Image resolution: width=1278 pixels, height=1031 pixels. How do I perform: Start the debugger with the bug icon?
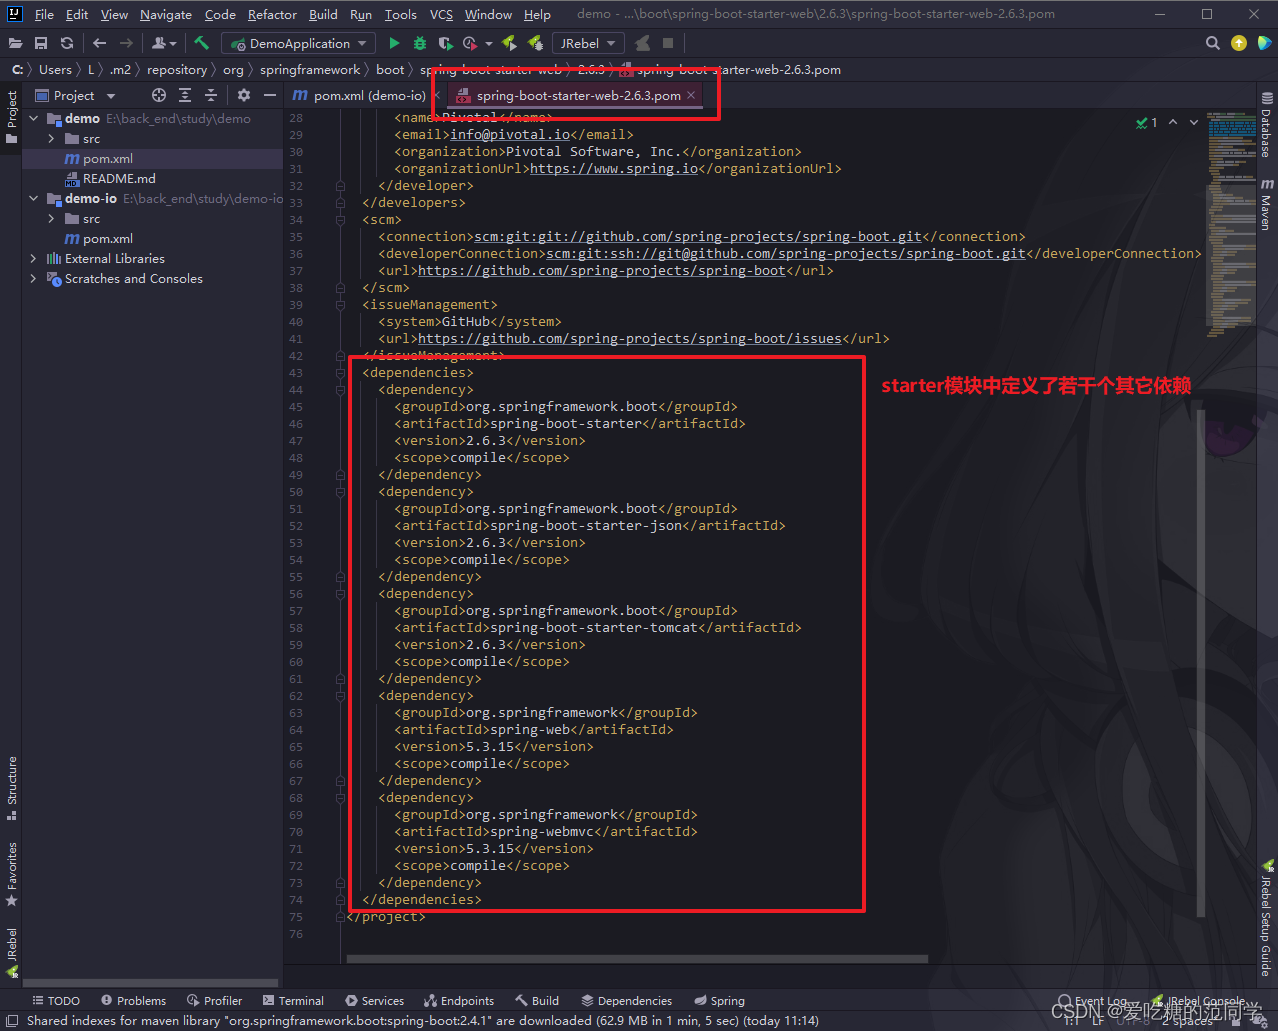click(419, 43)
